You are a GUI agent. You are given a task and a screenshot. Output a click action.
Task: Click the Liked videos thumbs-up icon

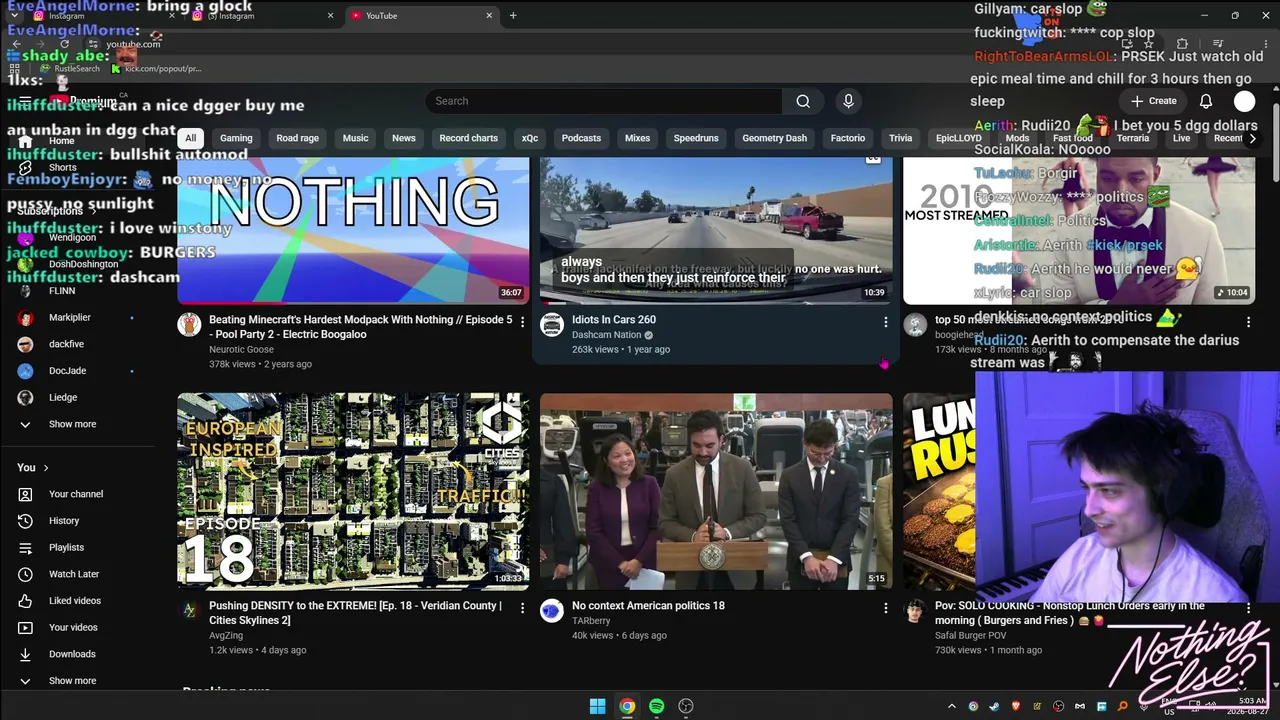click(x=26, y=601)
